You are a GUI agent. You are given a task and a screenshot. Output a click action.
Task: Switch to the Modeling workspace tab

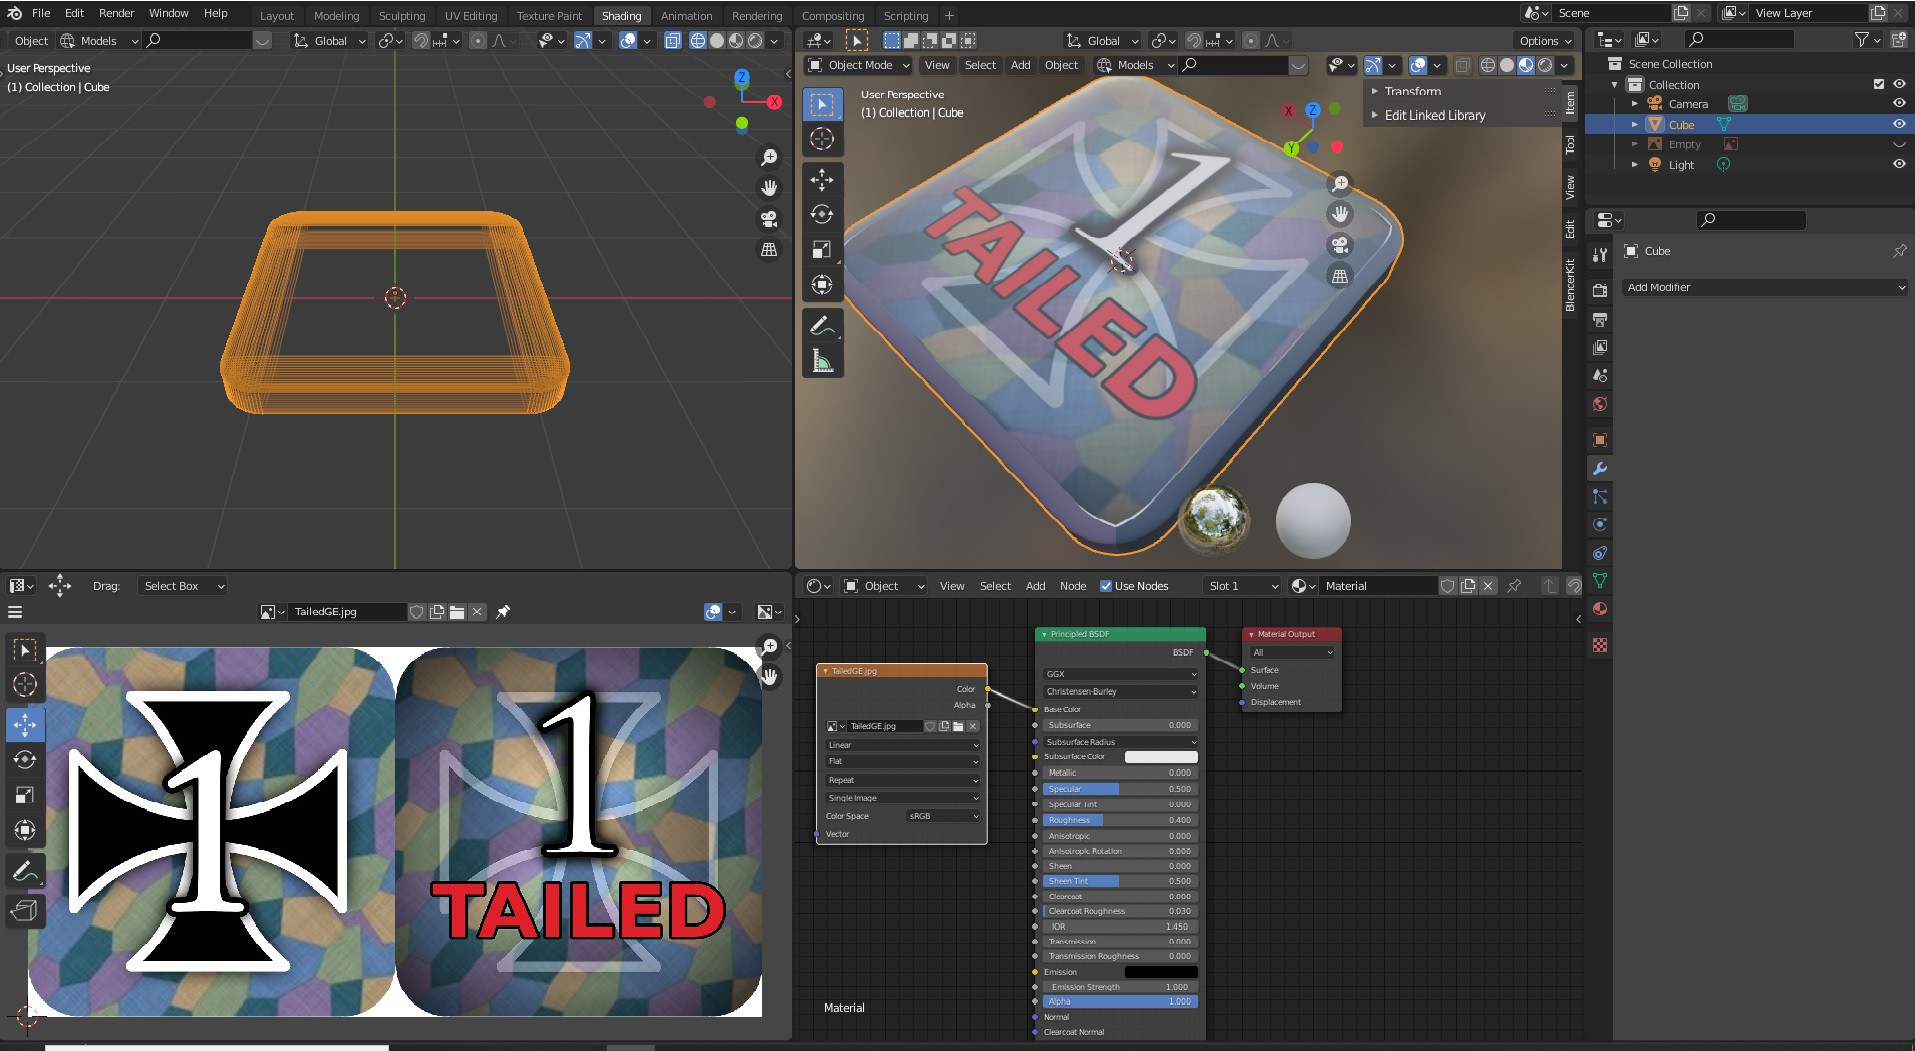[x=336, y=16]
